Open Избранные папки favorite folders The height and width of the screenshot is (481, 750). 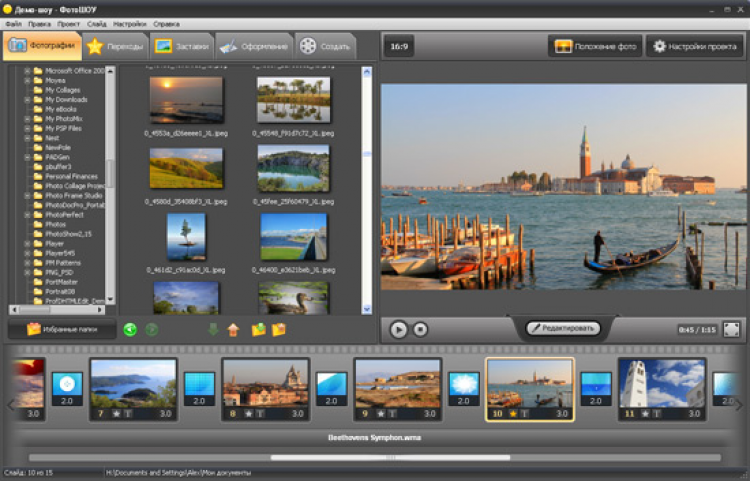(x=62, y=329)
